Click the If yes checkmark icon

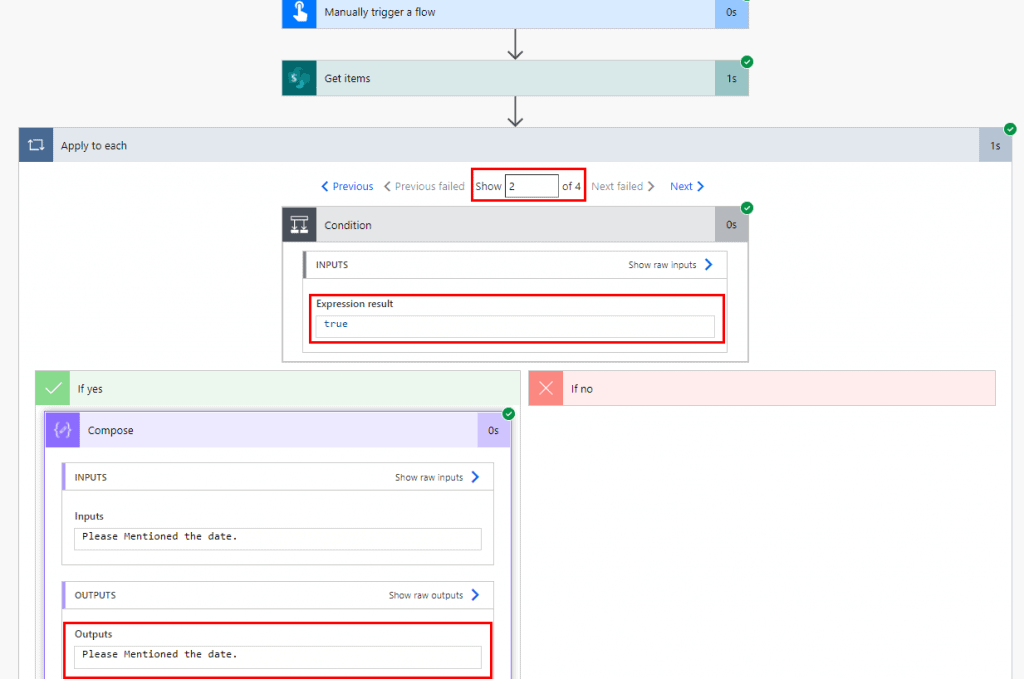(x=53, y=388)
